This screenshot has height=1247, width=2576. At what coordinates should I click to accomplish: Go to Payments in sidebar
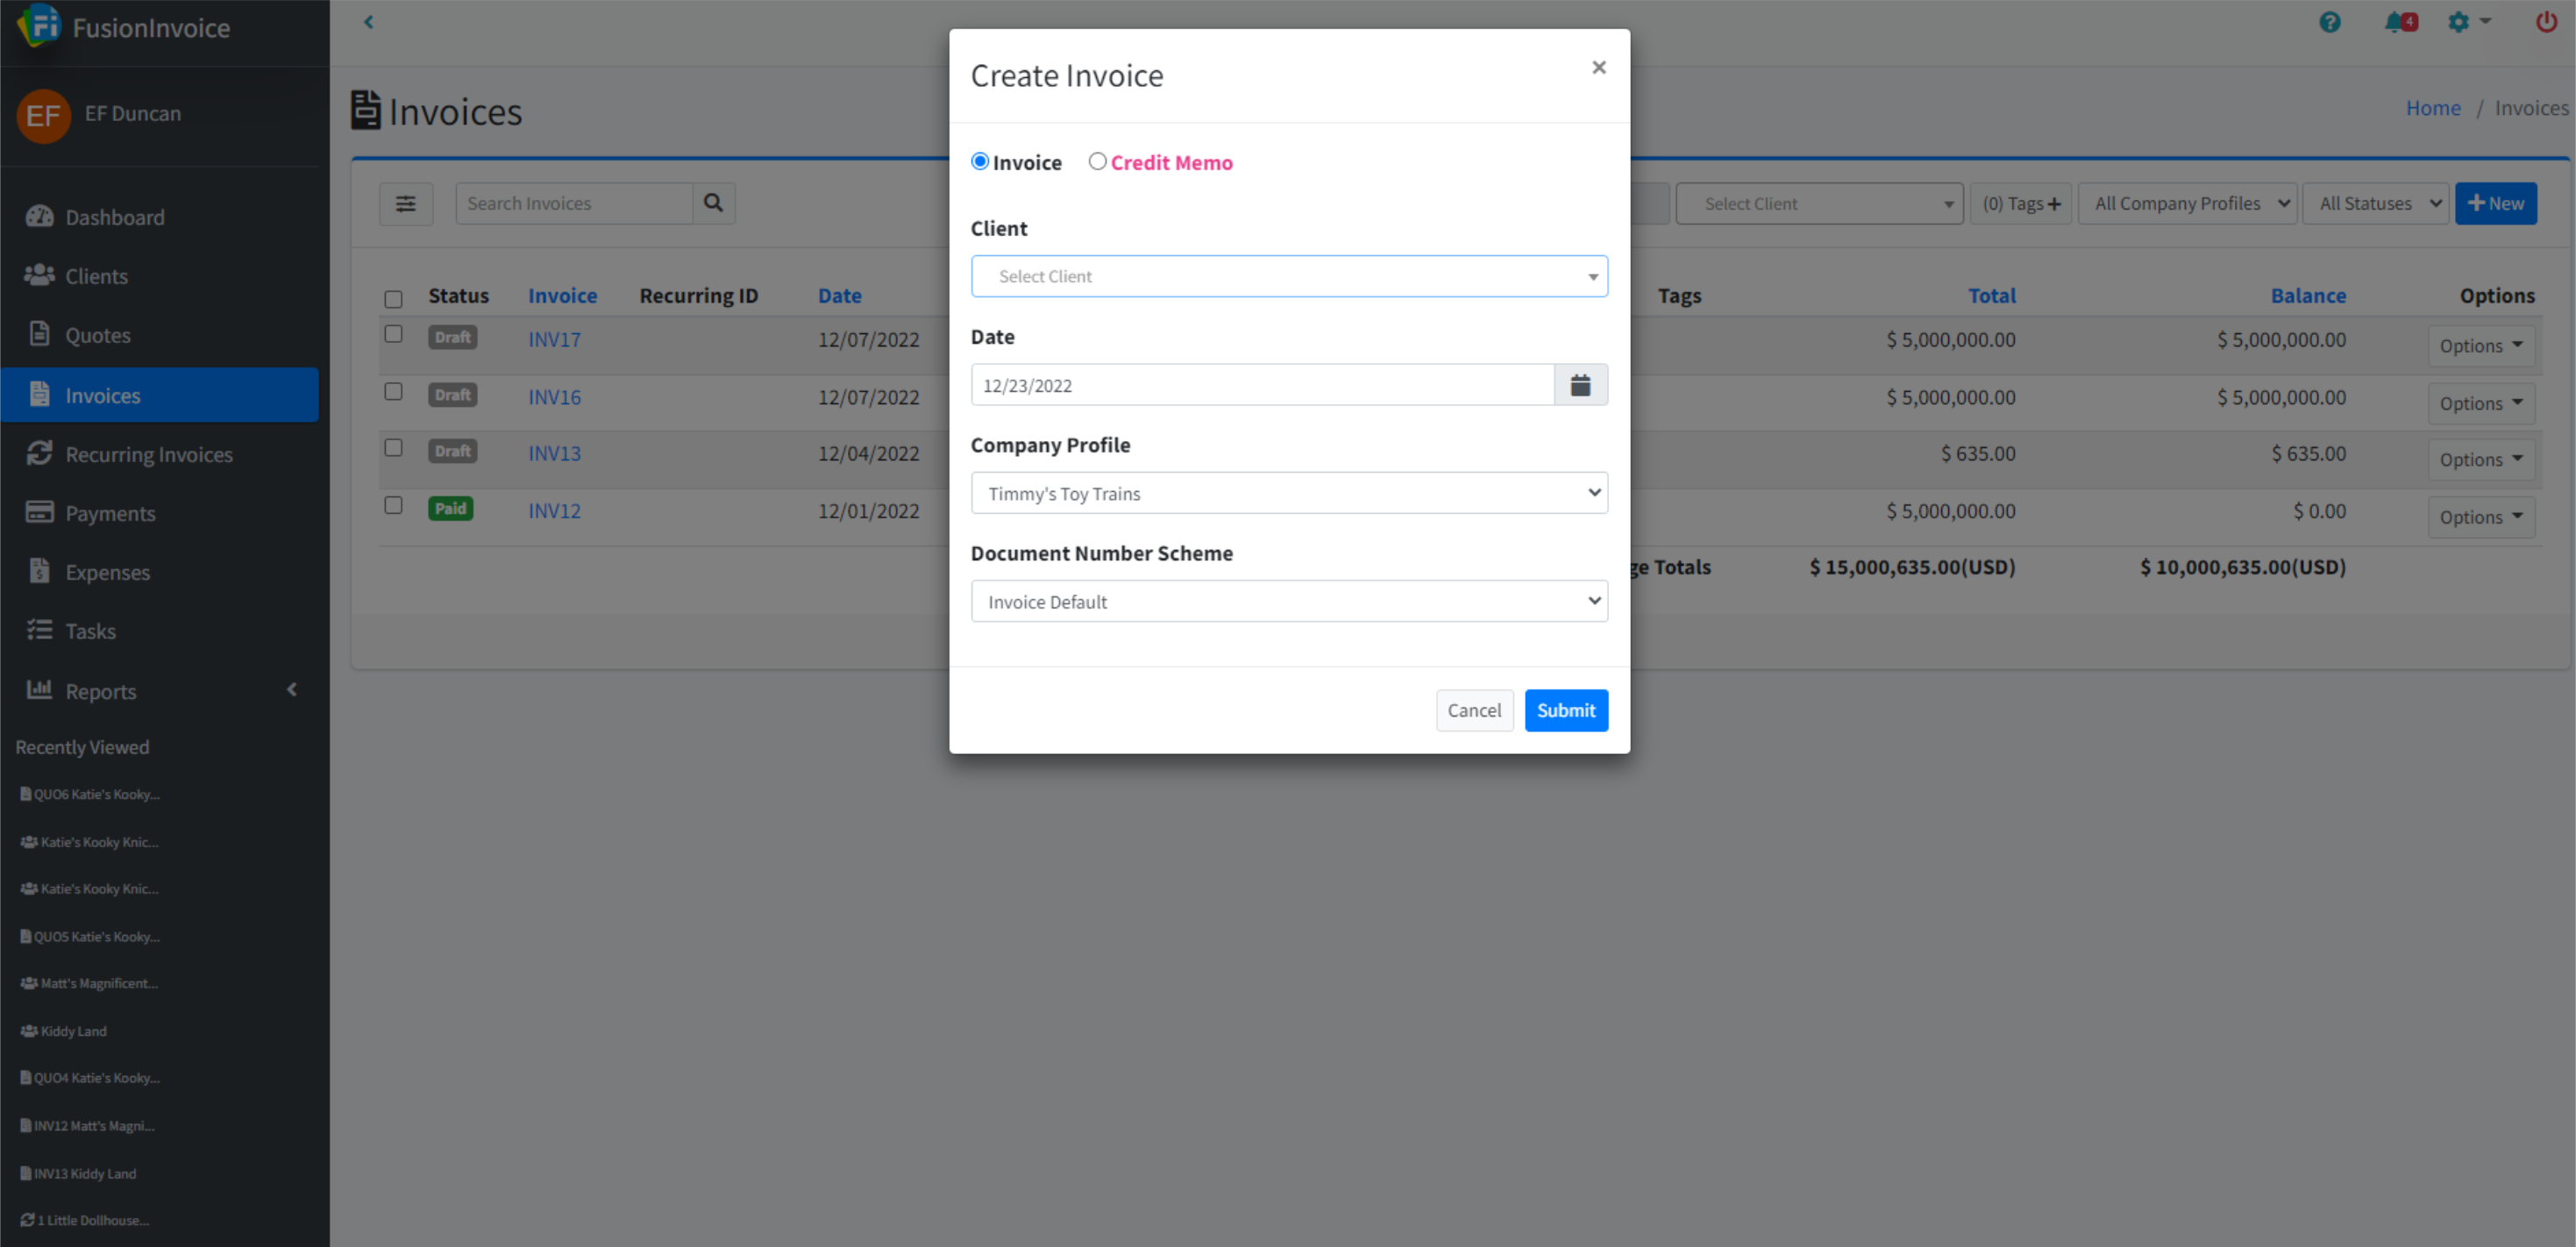110,513
